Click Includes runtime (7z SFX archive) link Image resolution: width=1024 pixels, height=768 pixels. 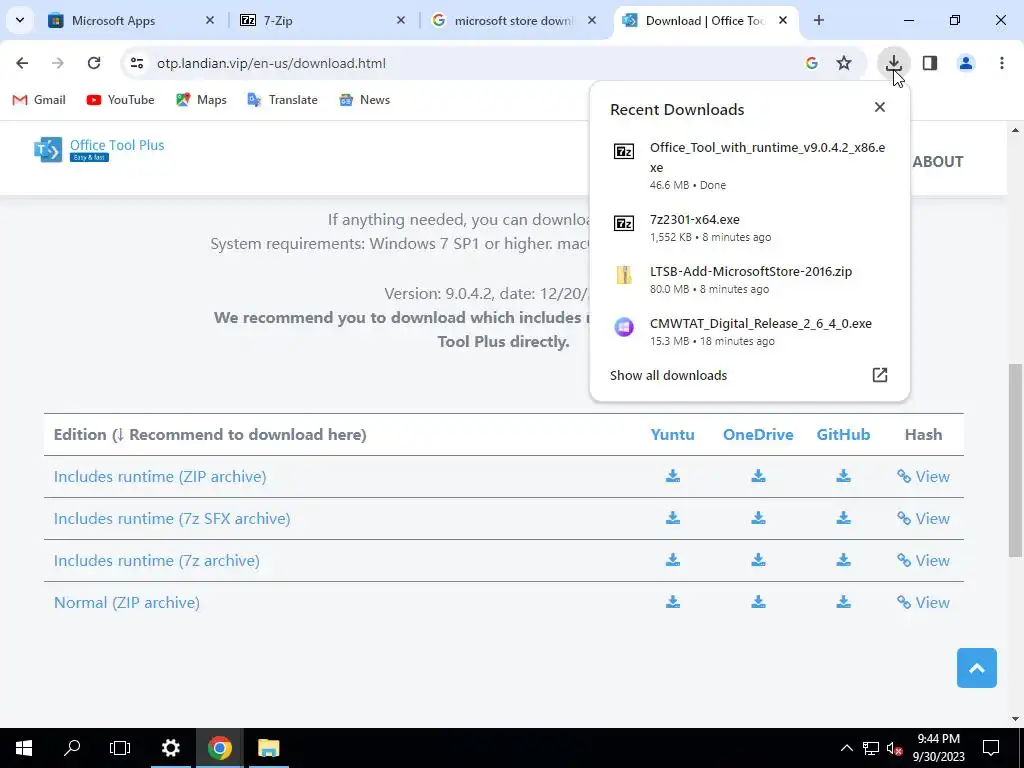tap(172, 518)
